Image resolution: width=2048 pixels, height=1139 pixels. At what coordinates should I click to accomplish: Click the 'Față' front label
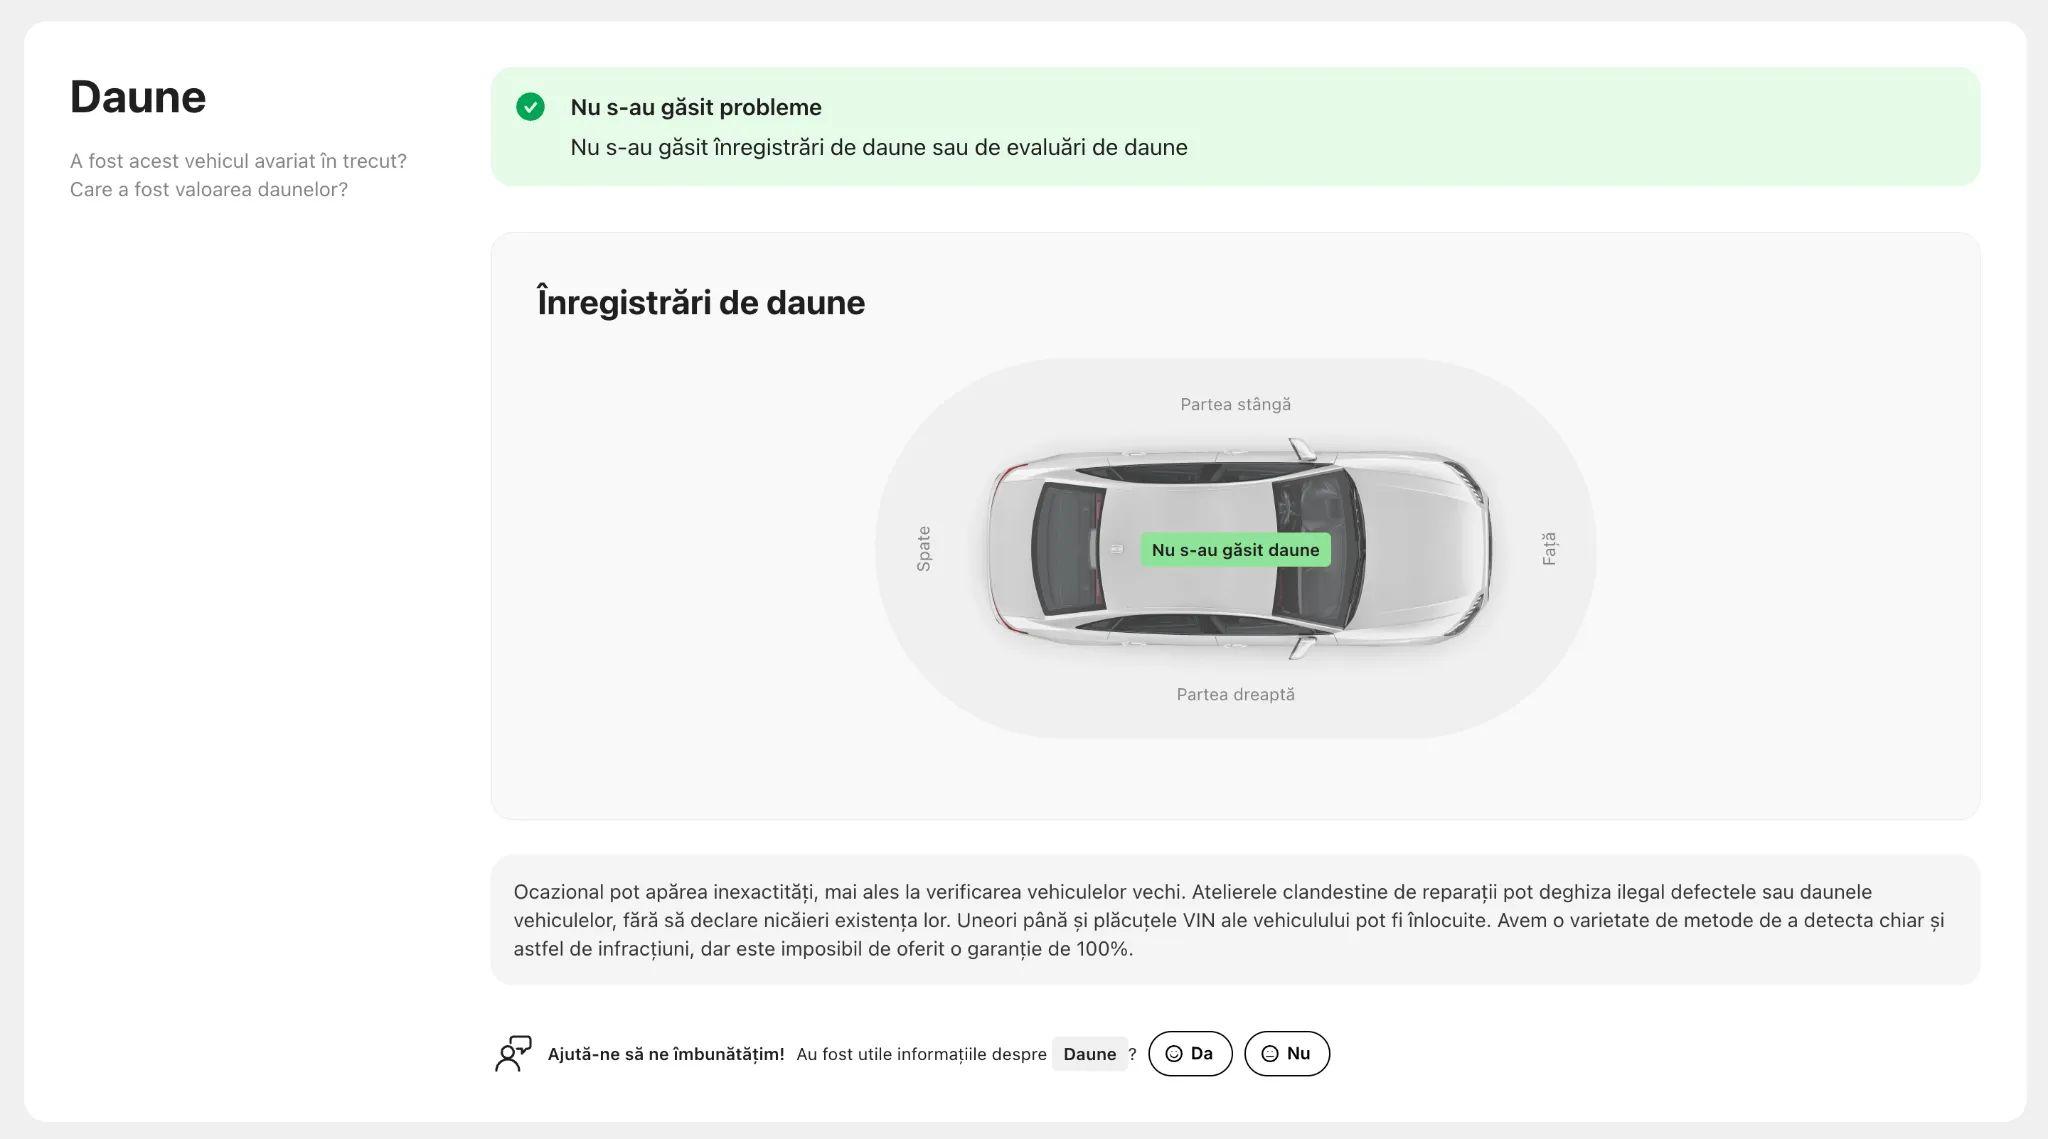1549,548
